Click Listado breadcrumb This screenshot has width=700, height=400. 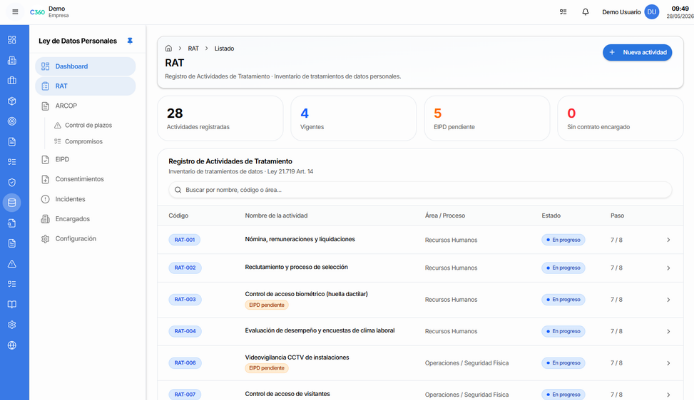224,48
